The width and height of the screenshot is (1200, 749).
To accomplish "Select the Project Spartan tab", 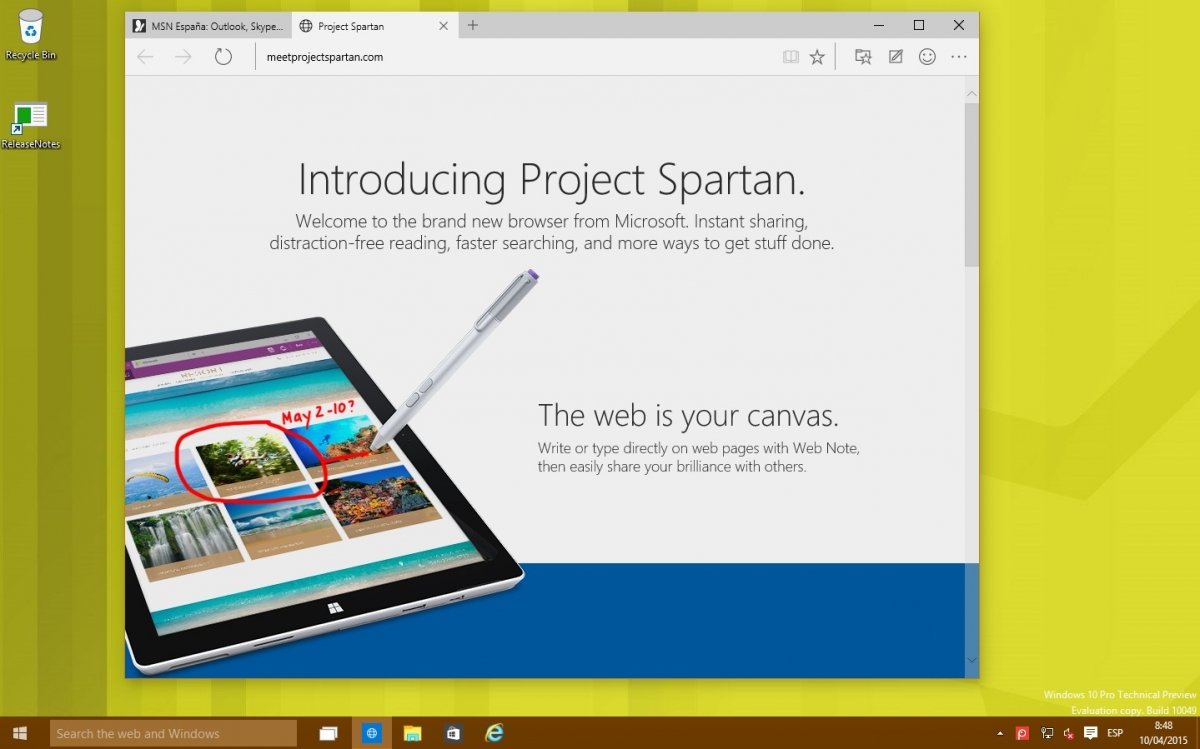I will [x=375, y=26].
